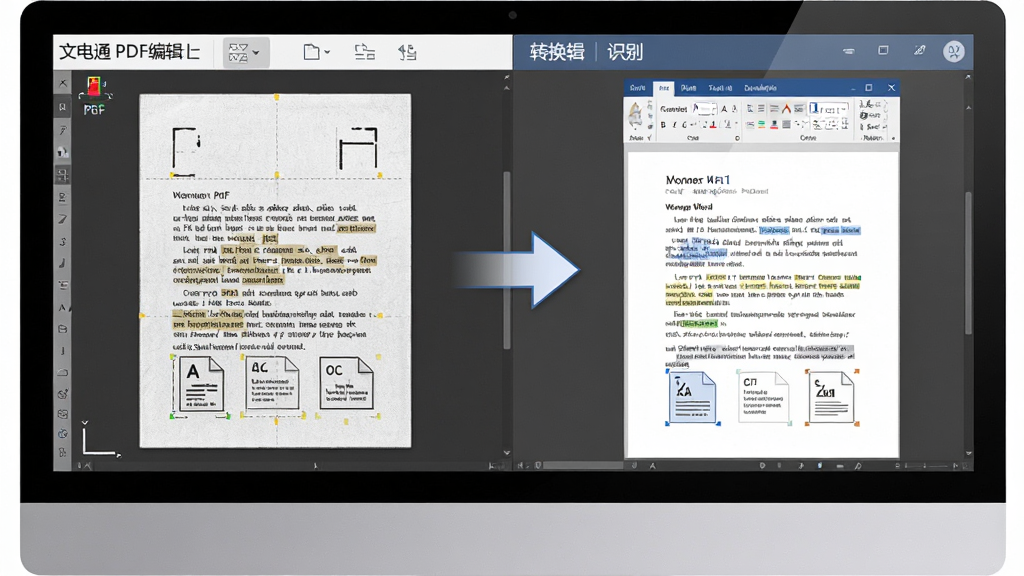Select the cylinder icon in the left sidebar
This screenshot has height=576, width=1024.
pyautogui.click(x=63, y=329)
